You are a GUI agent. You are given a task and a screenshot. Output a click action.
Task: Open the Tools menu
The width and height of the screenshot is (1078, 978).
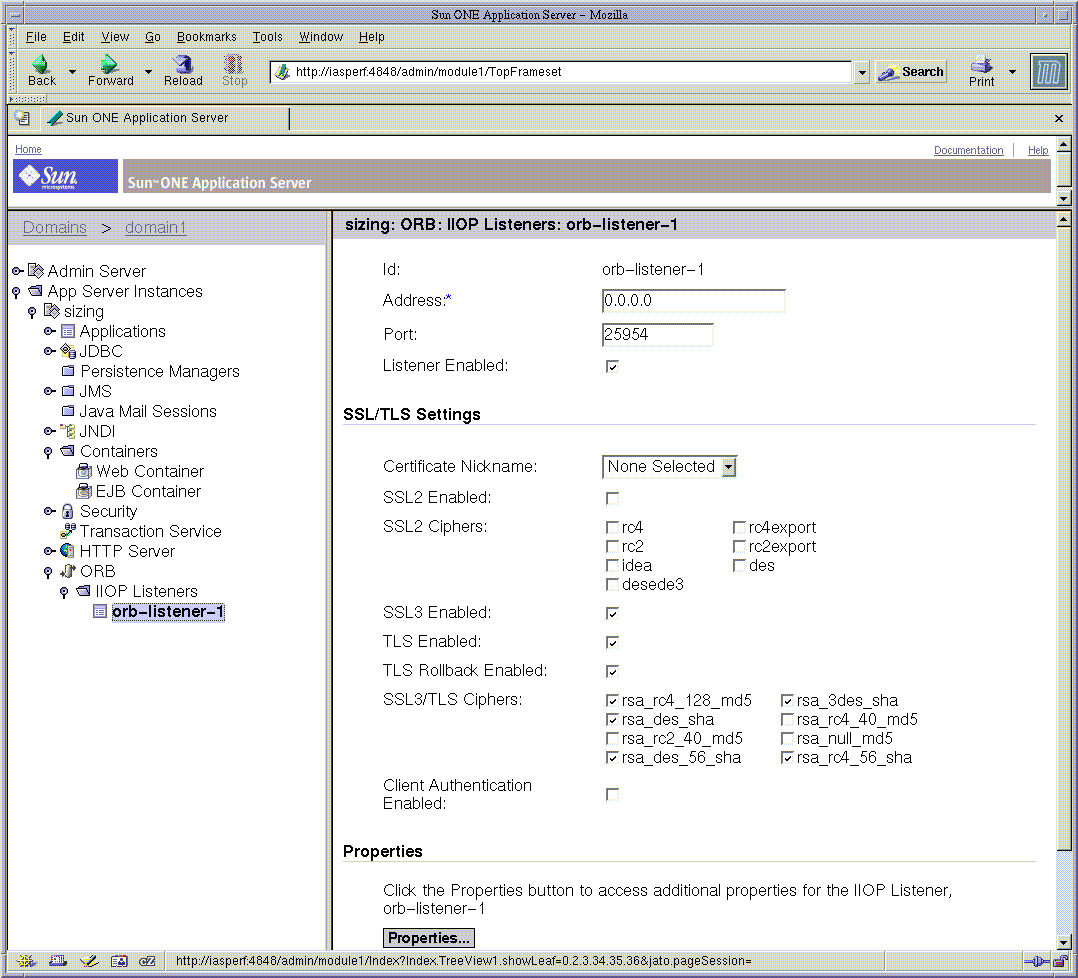pos(267,36)
